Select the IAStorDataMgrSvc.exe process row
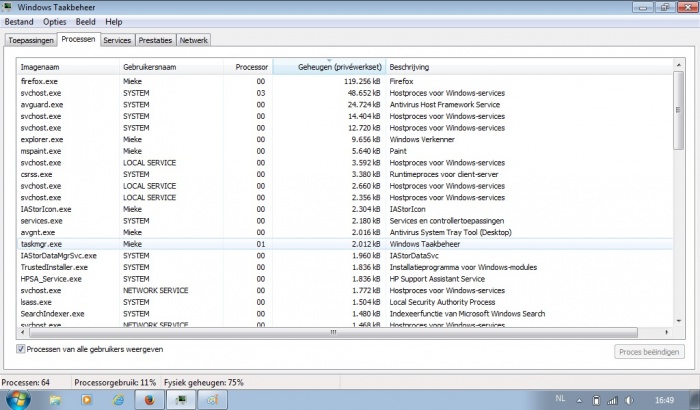 coord(345,255)
